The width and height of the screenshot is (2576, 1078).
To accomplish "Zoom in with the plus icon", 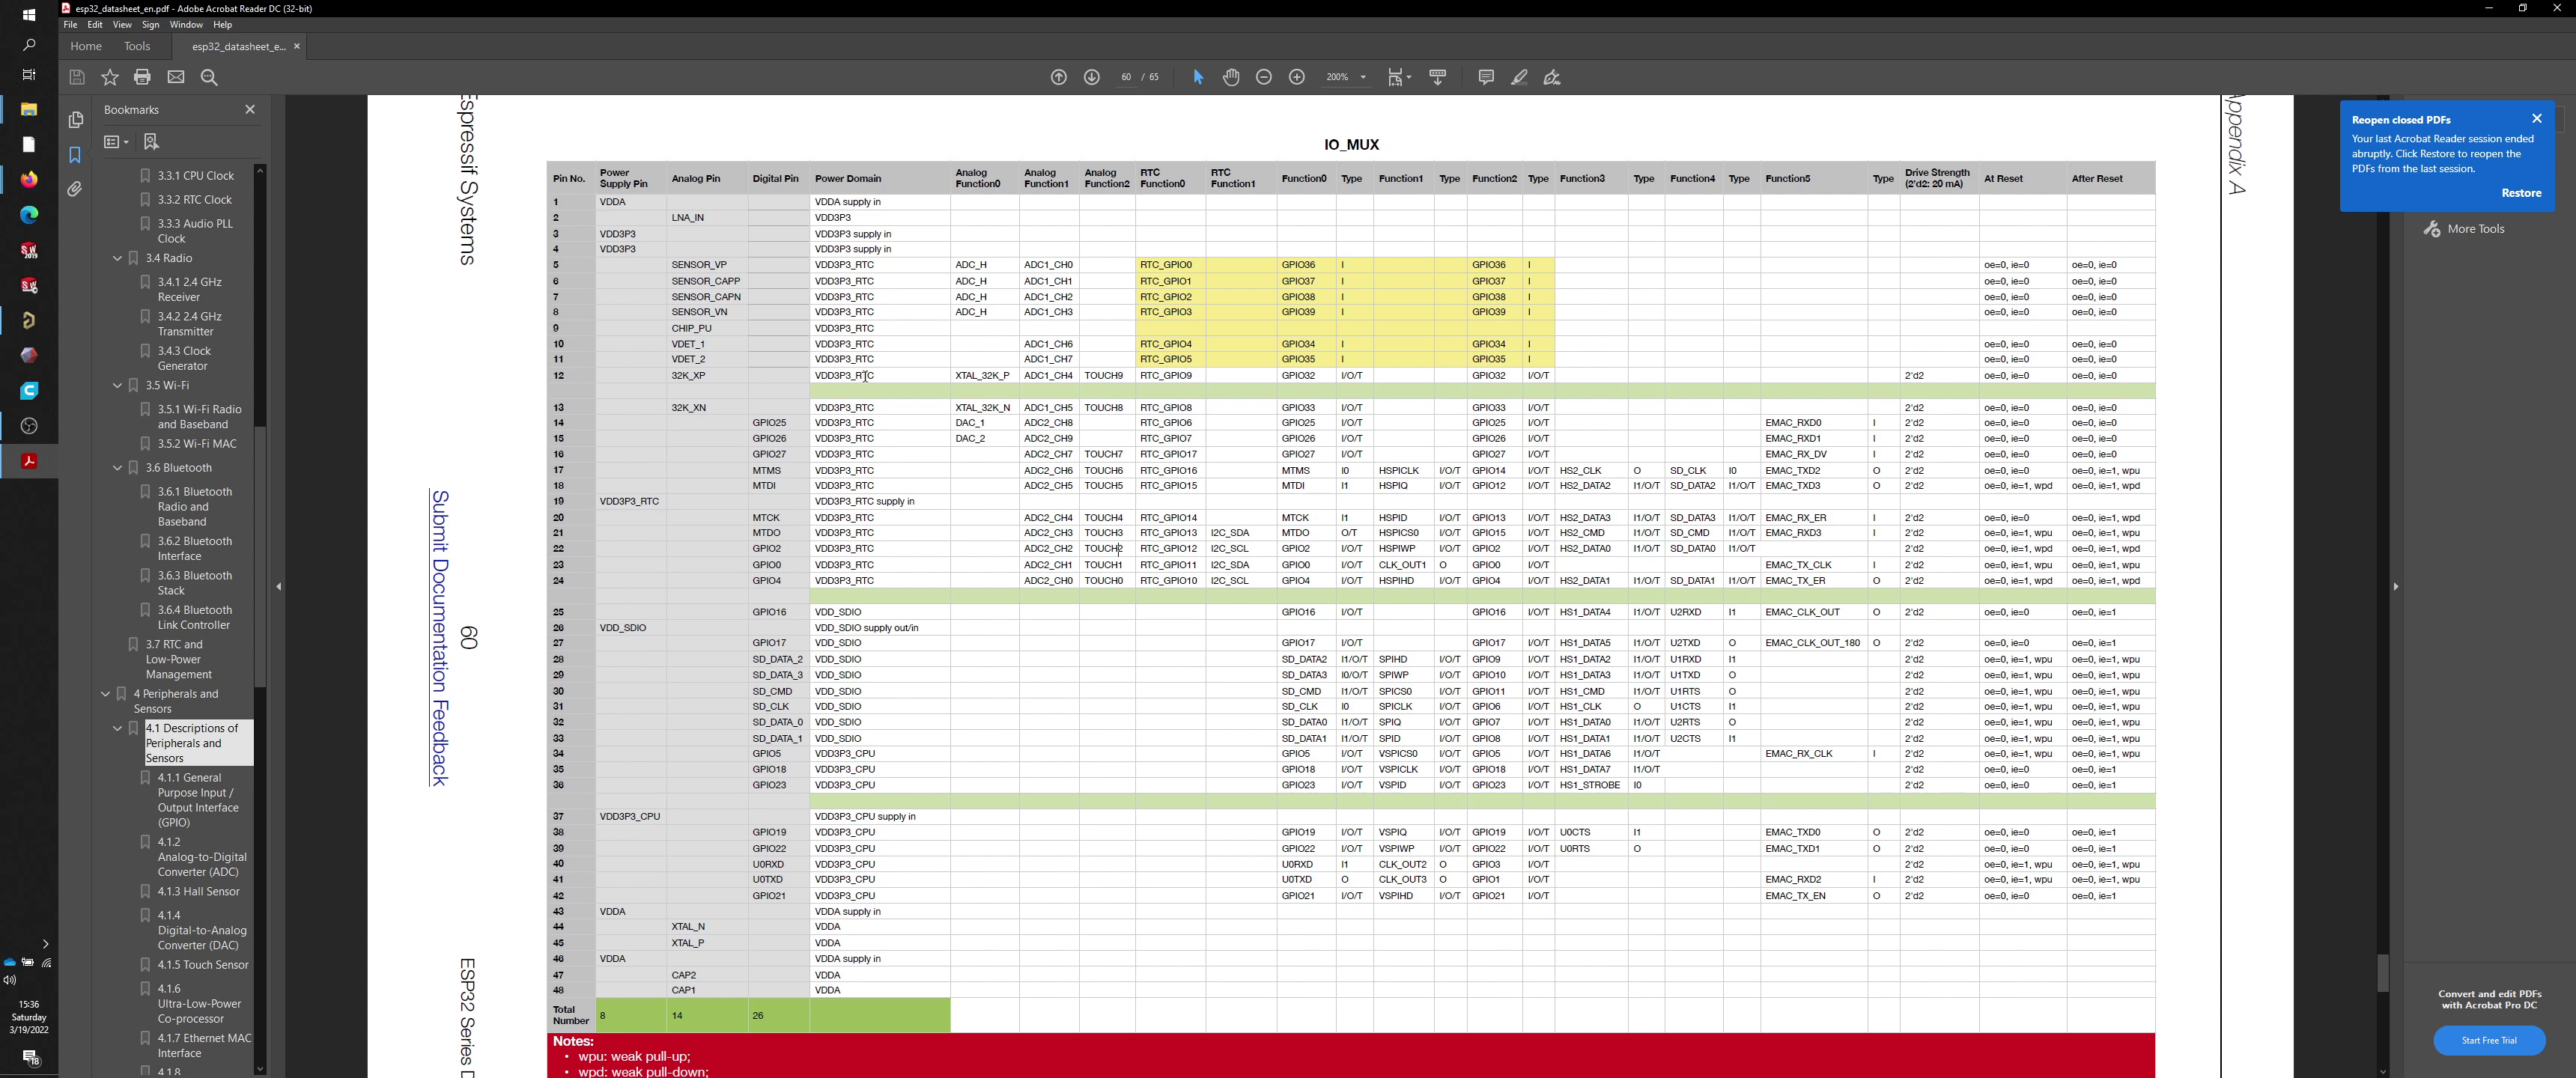I will coord(1297,77).
